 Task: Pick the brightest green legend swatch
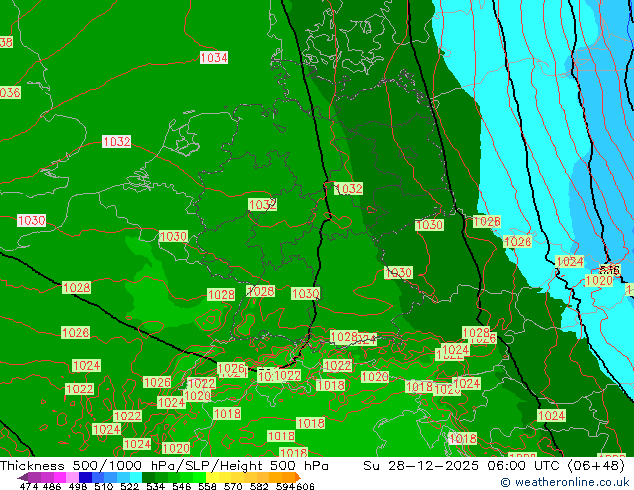(199, 477)
